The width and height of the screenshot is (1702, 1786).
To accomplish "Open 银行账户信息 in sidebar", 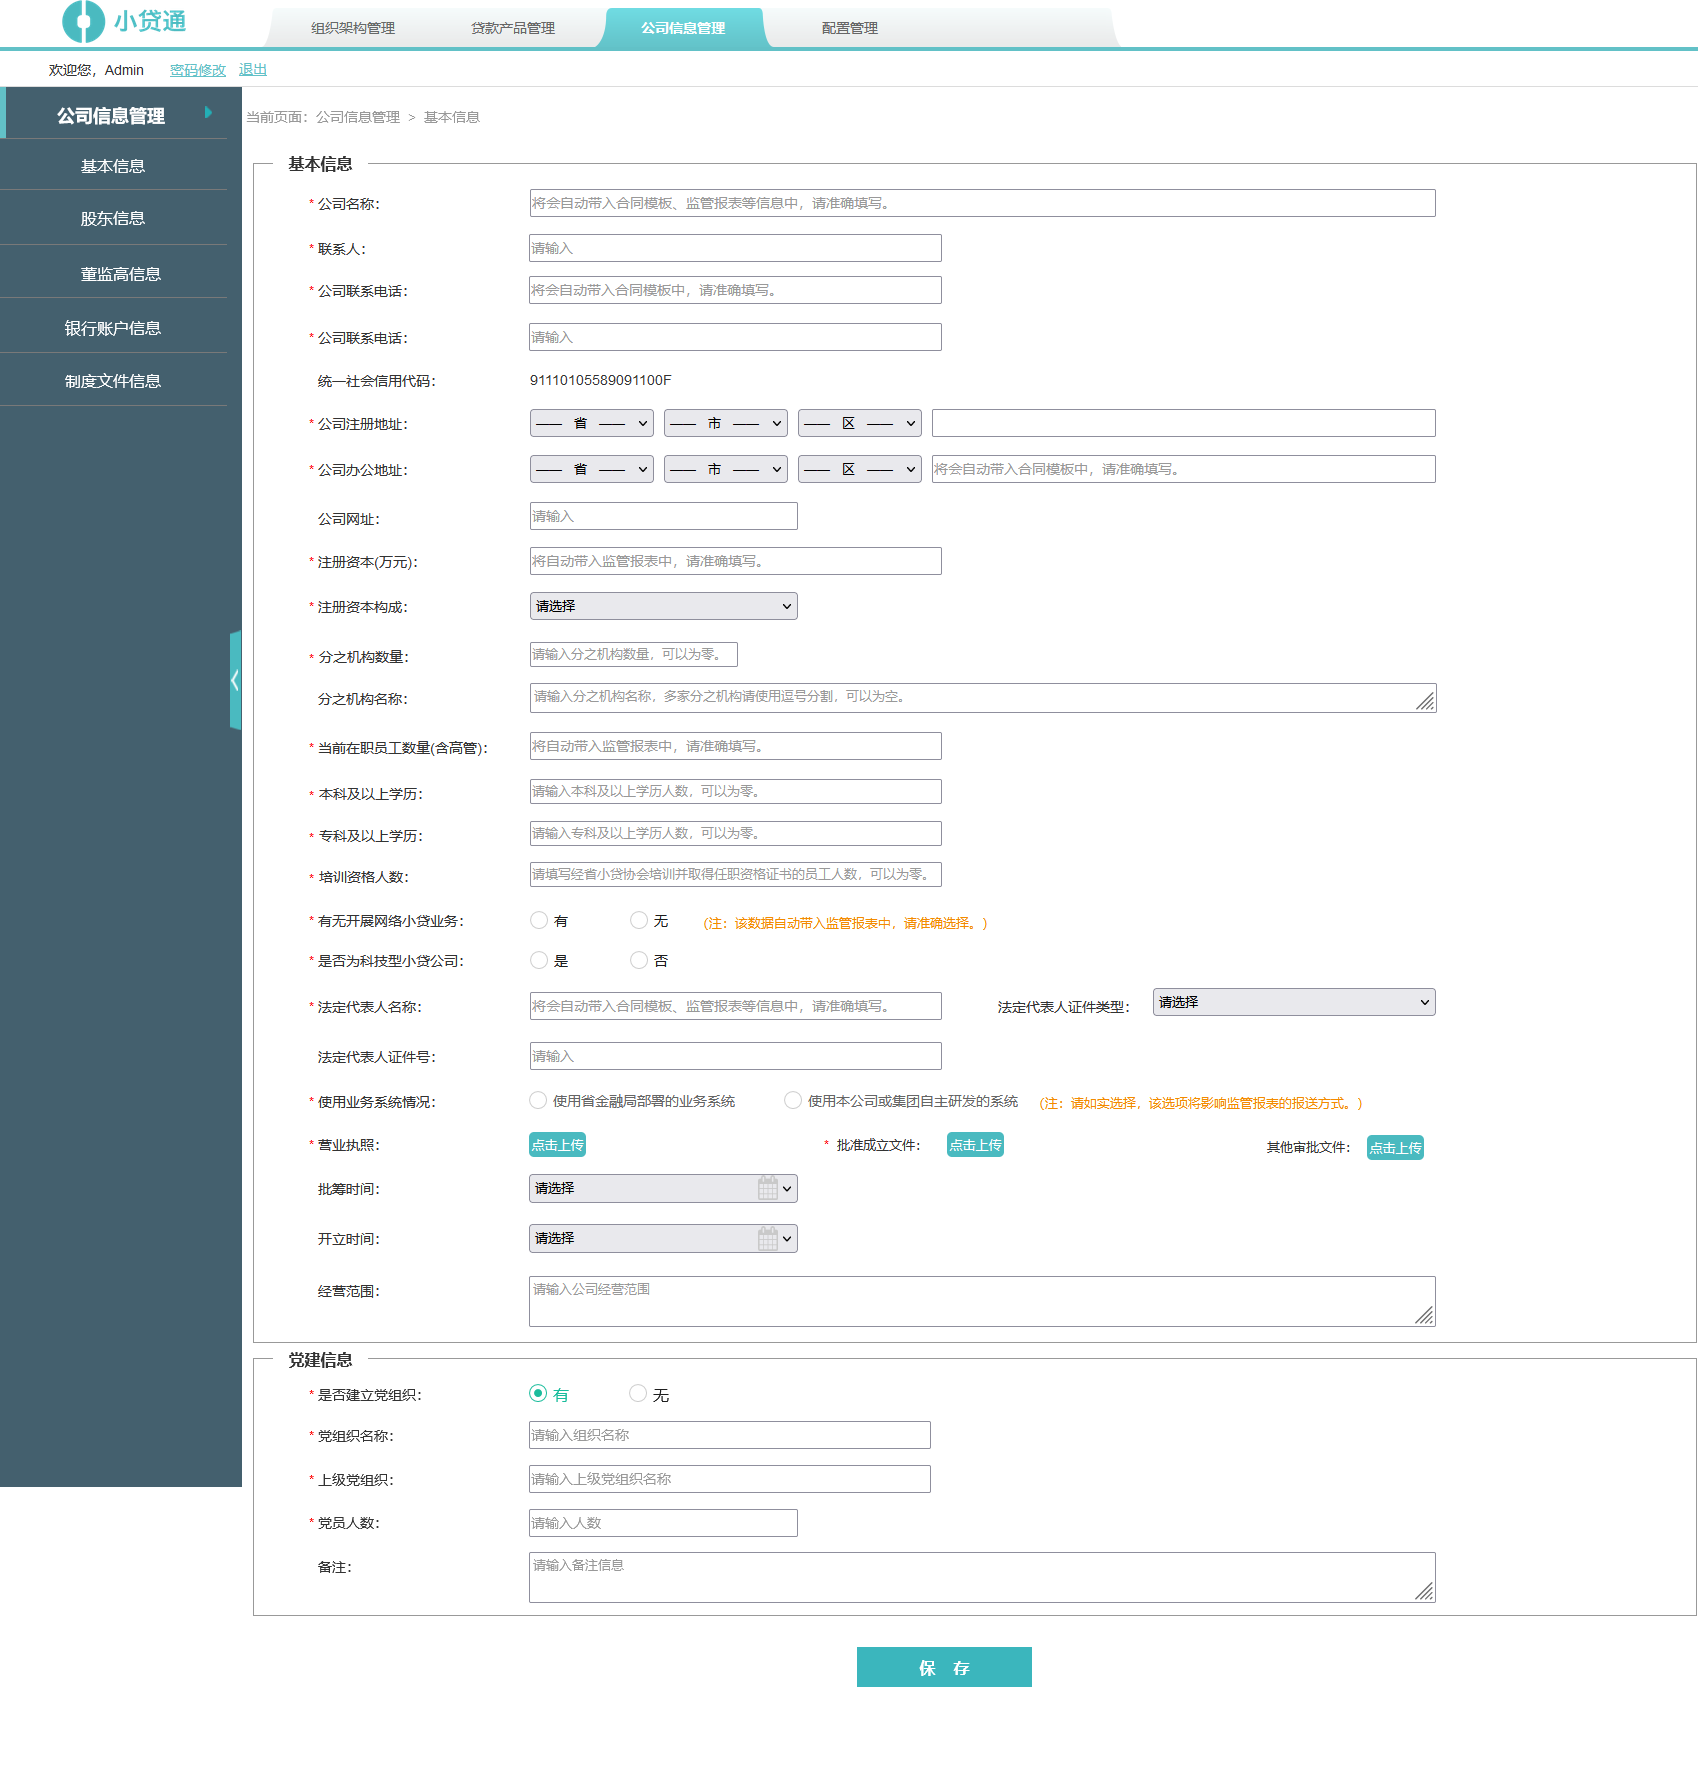I will click(113, 328).
